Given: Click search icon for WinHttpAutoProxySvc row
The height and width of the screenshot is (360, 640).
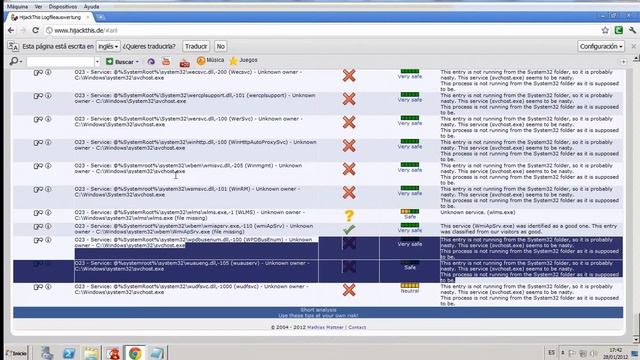Looking at the screenshot, I should [x=38, y=143].
